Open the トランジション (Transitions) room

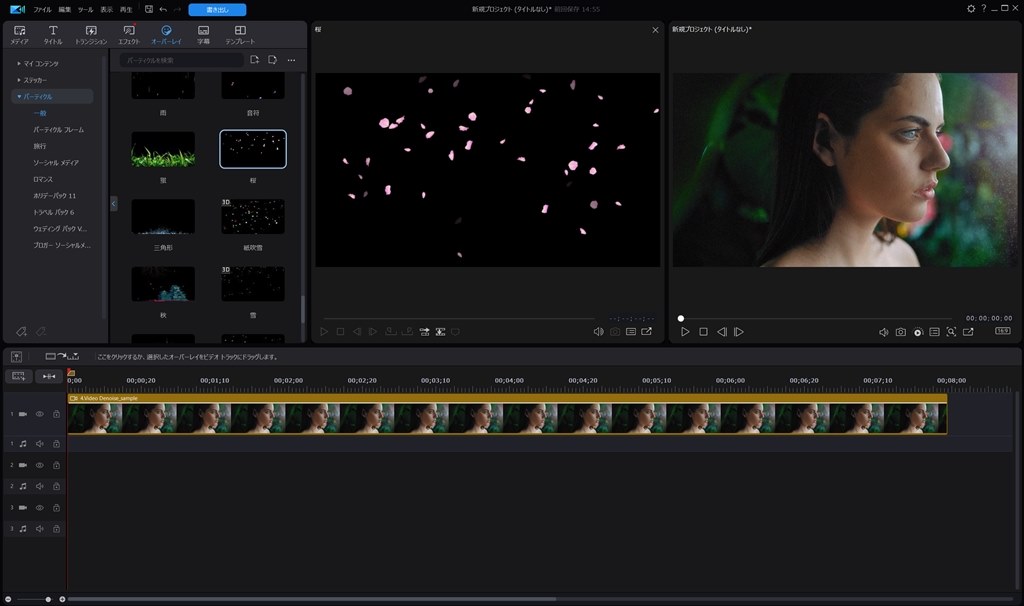[x=91, y=35]
